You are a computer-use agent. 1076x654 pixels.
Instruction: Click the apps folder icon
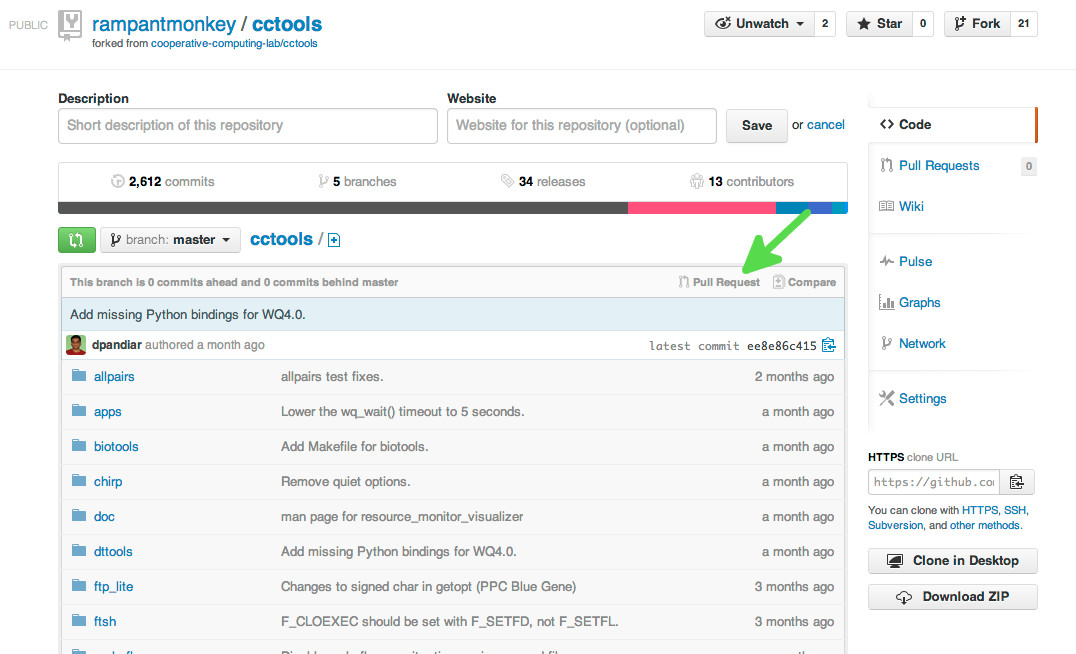pos(80,410)
